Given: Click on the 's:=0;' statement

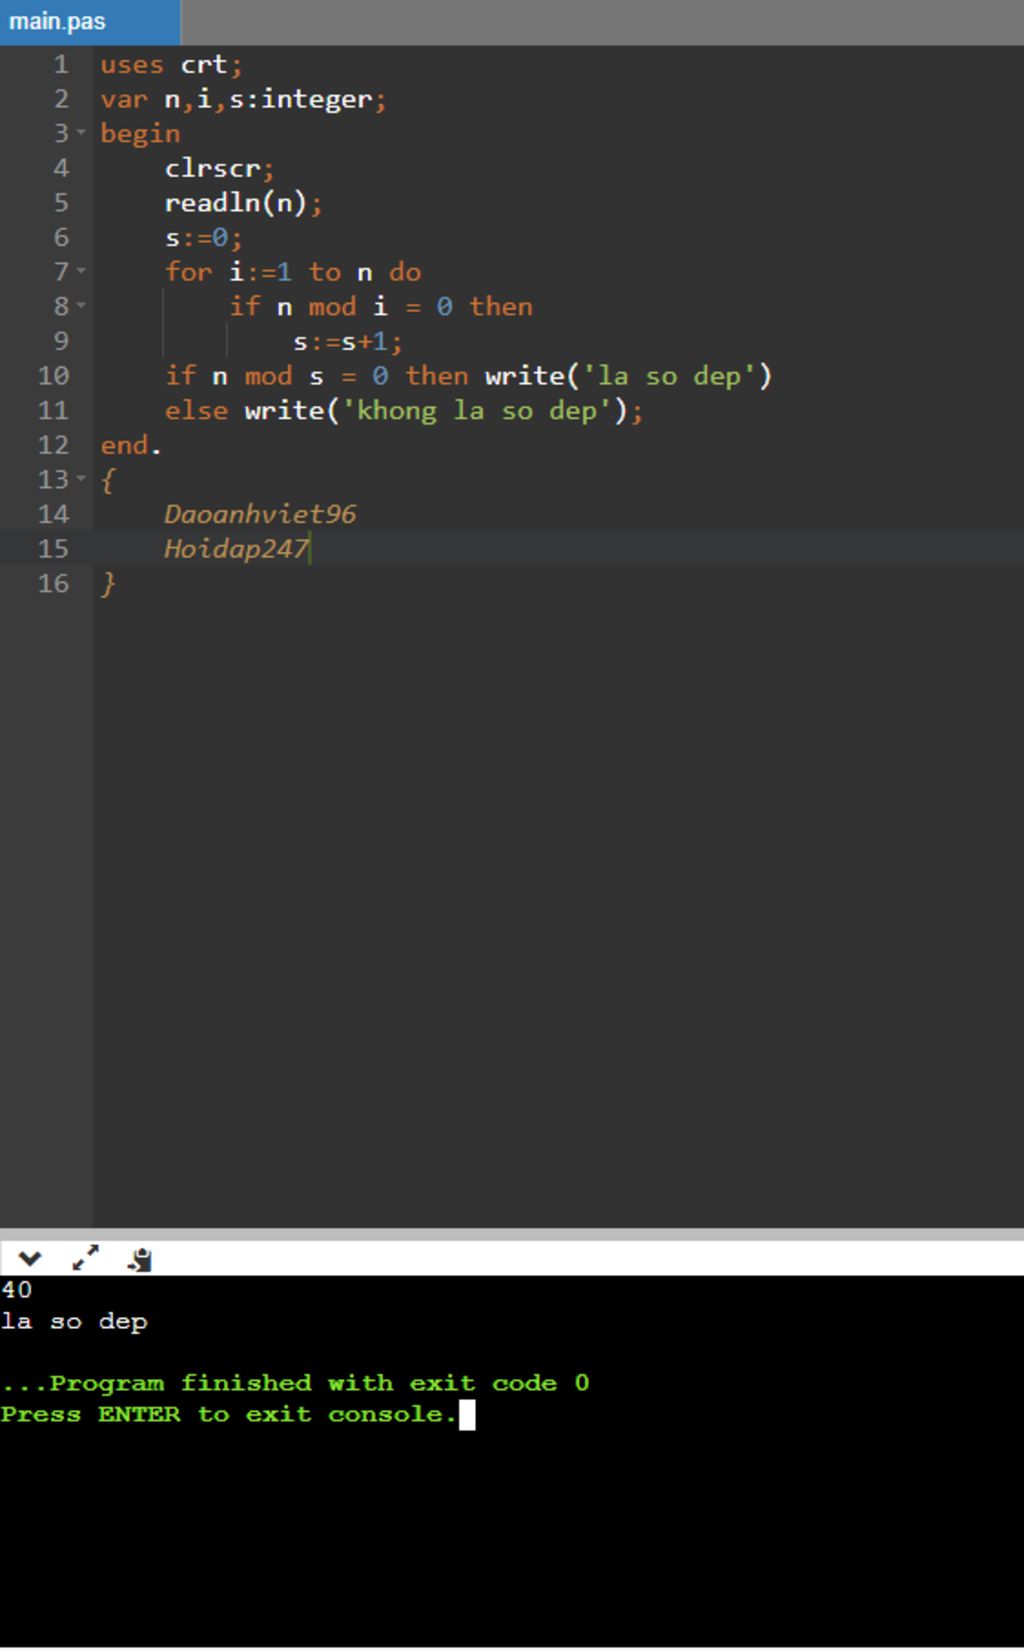Looking at the screenshot, I should (x=203, y=238).
